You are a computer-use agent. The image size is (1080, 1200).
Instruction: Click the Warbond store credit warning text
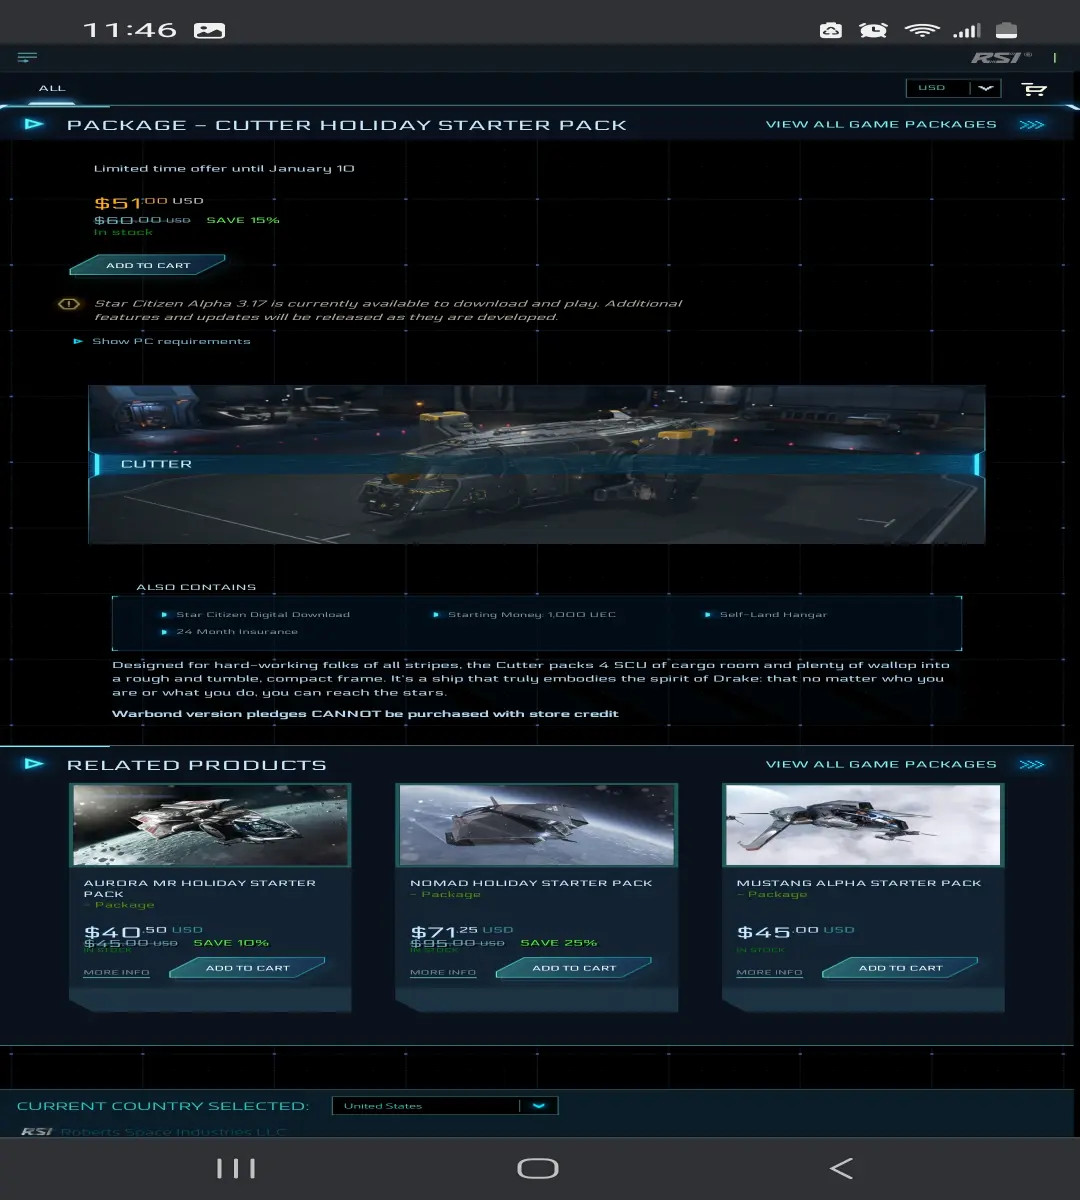coord(365,714)
